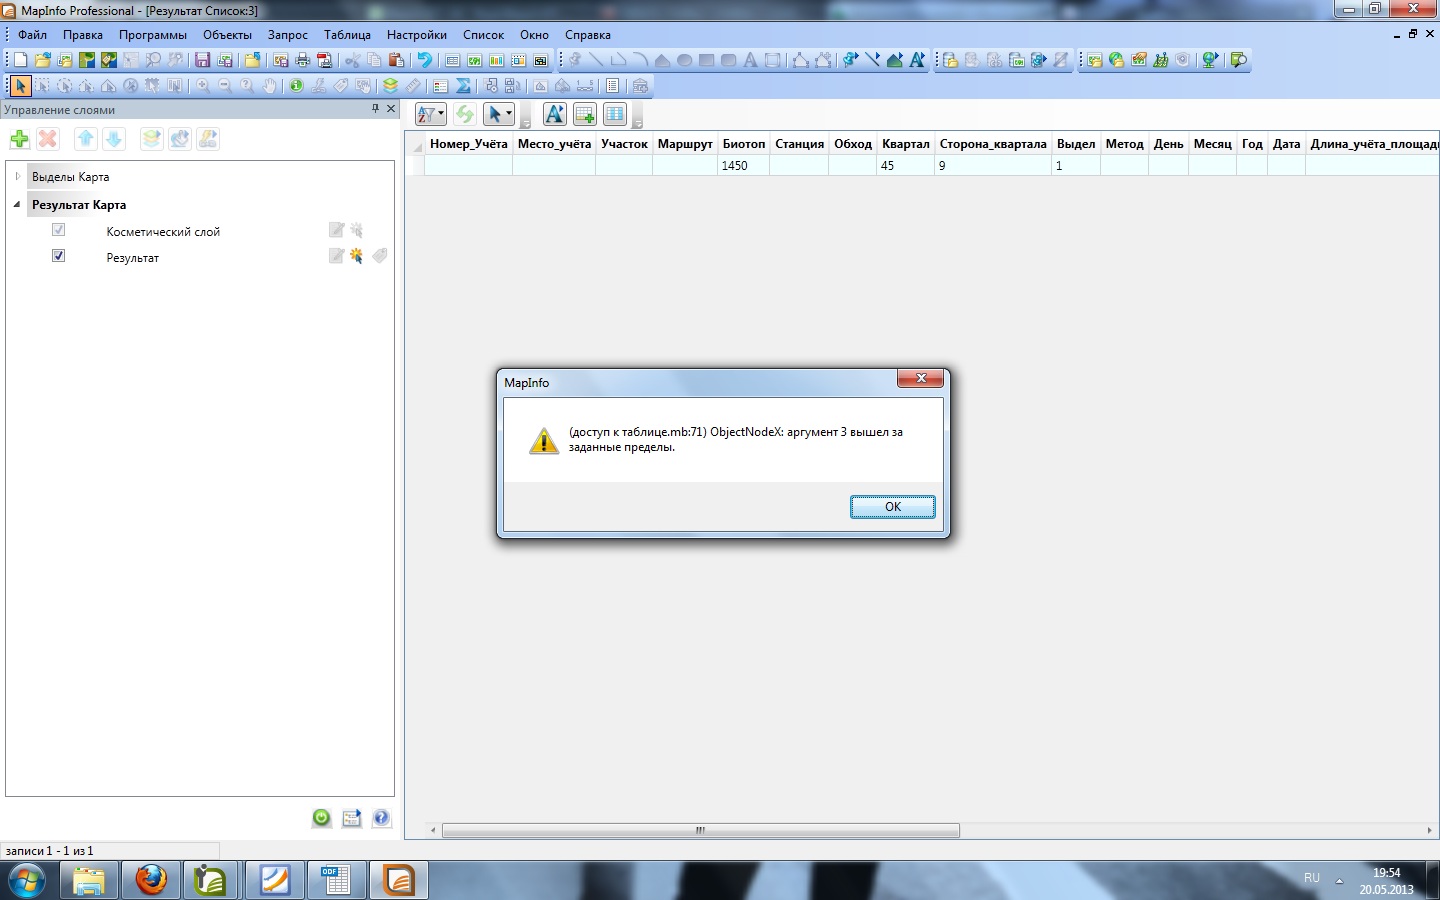Move layer up with blue arrow

[85, 139]
